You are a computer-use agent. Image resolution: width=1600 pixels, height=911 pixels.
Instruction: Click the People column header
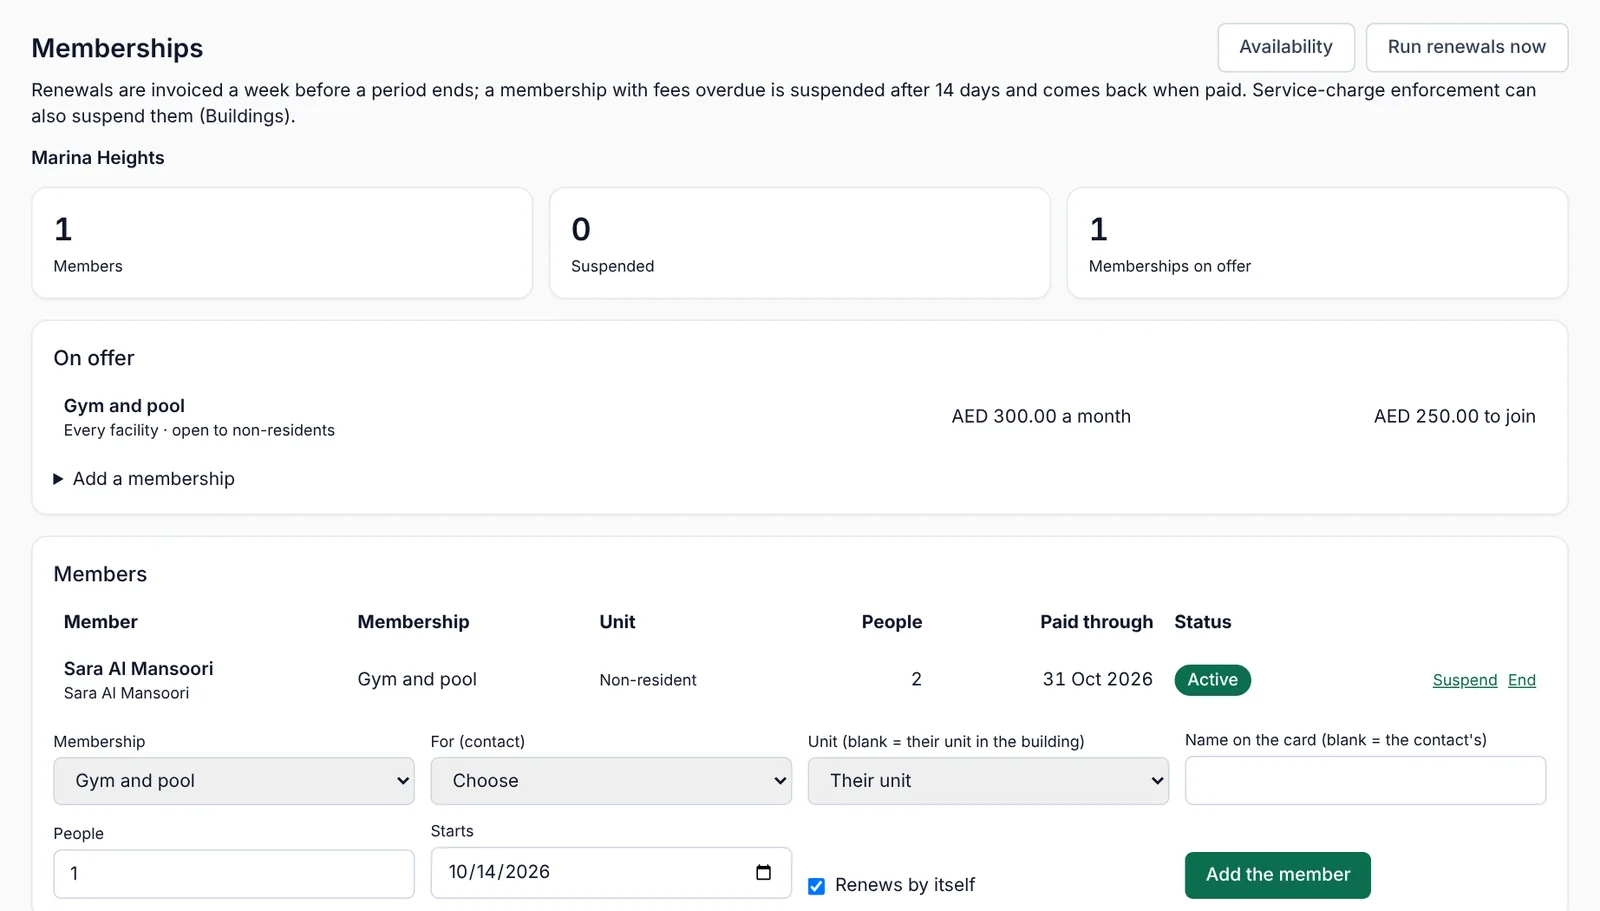click(x=892, y=622)
